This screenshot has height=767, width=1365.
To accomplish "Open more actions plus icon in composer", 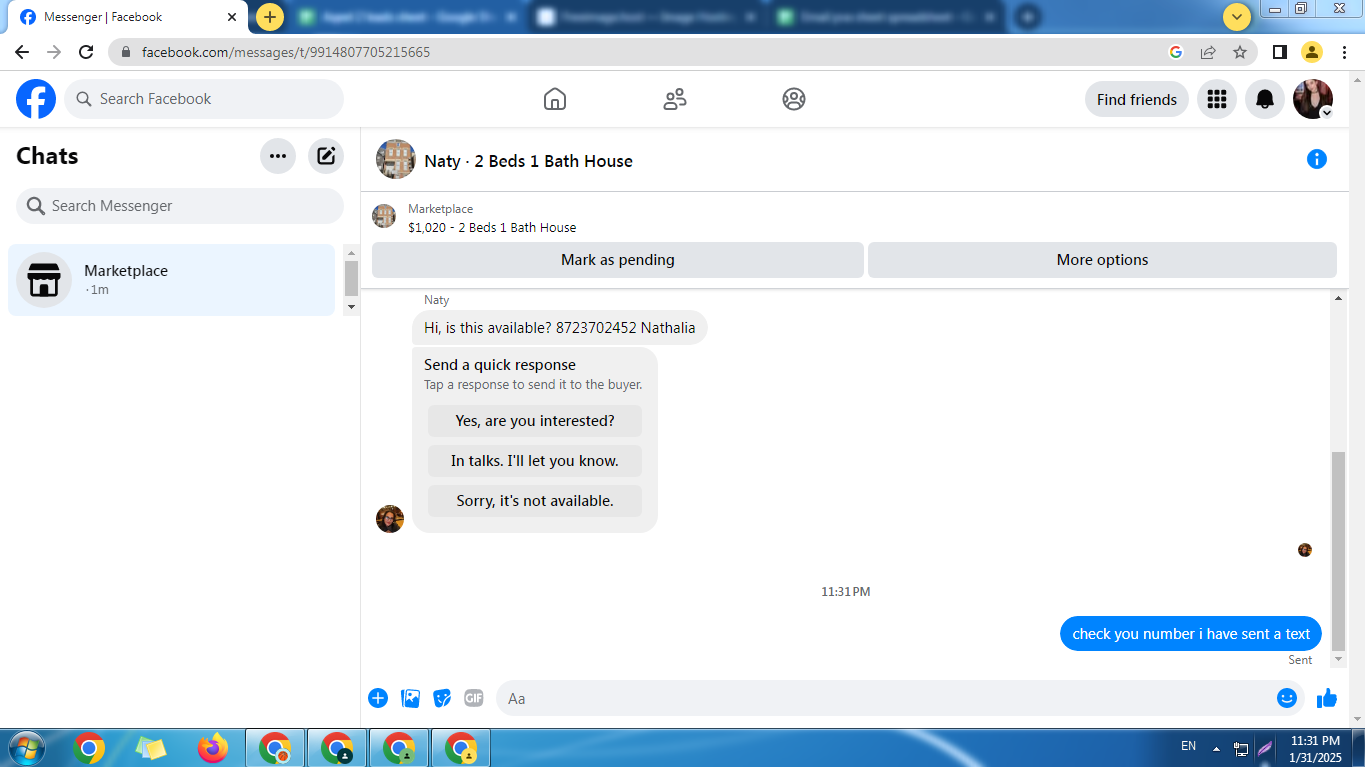I will click(378, 698).
